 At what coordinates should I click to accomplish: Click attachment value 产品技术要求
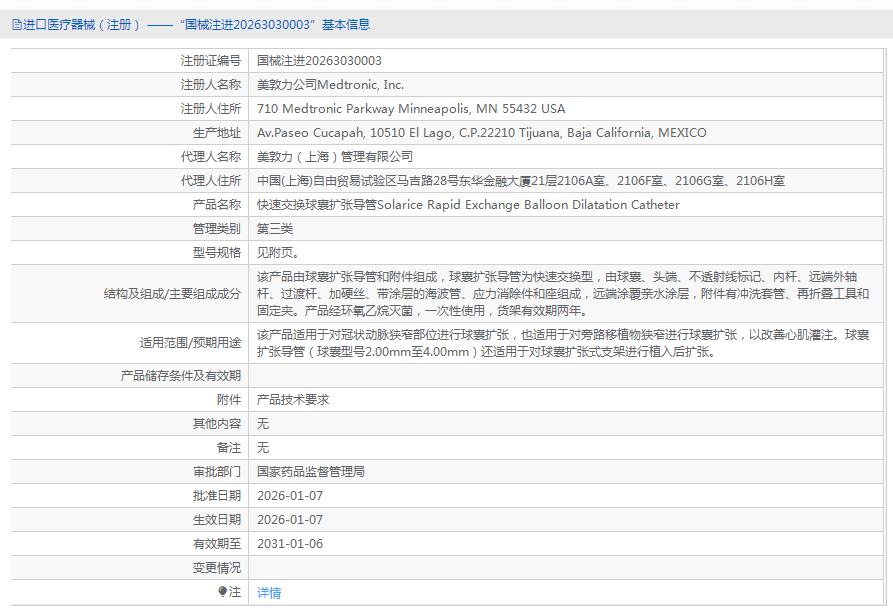293,400
